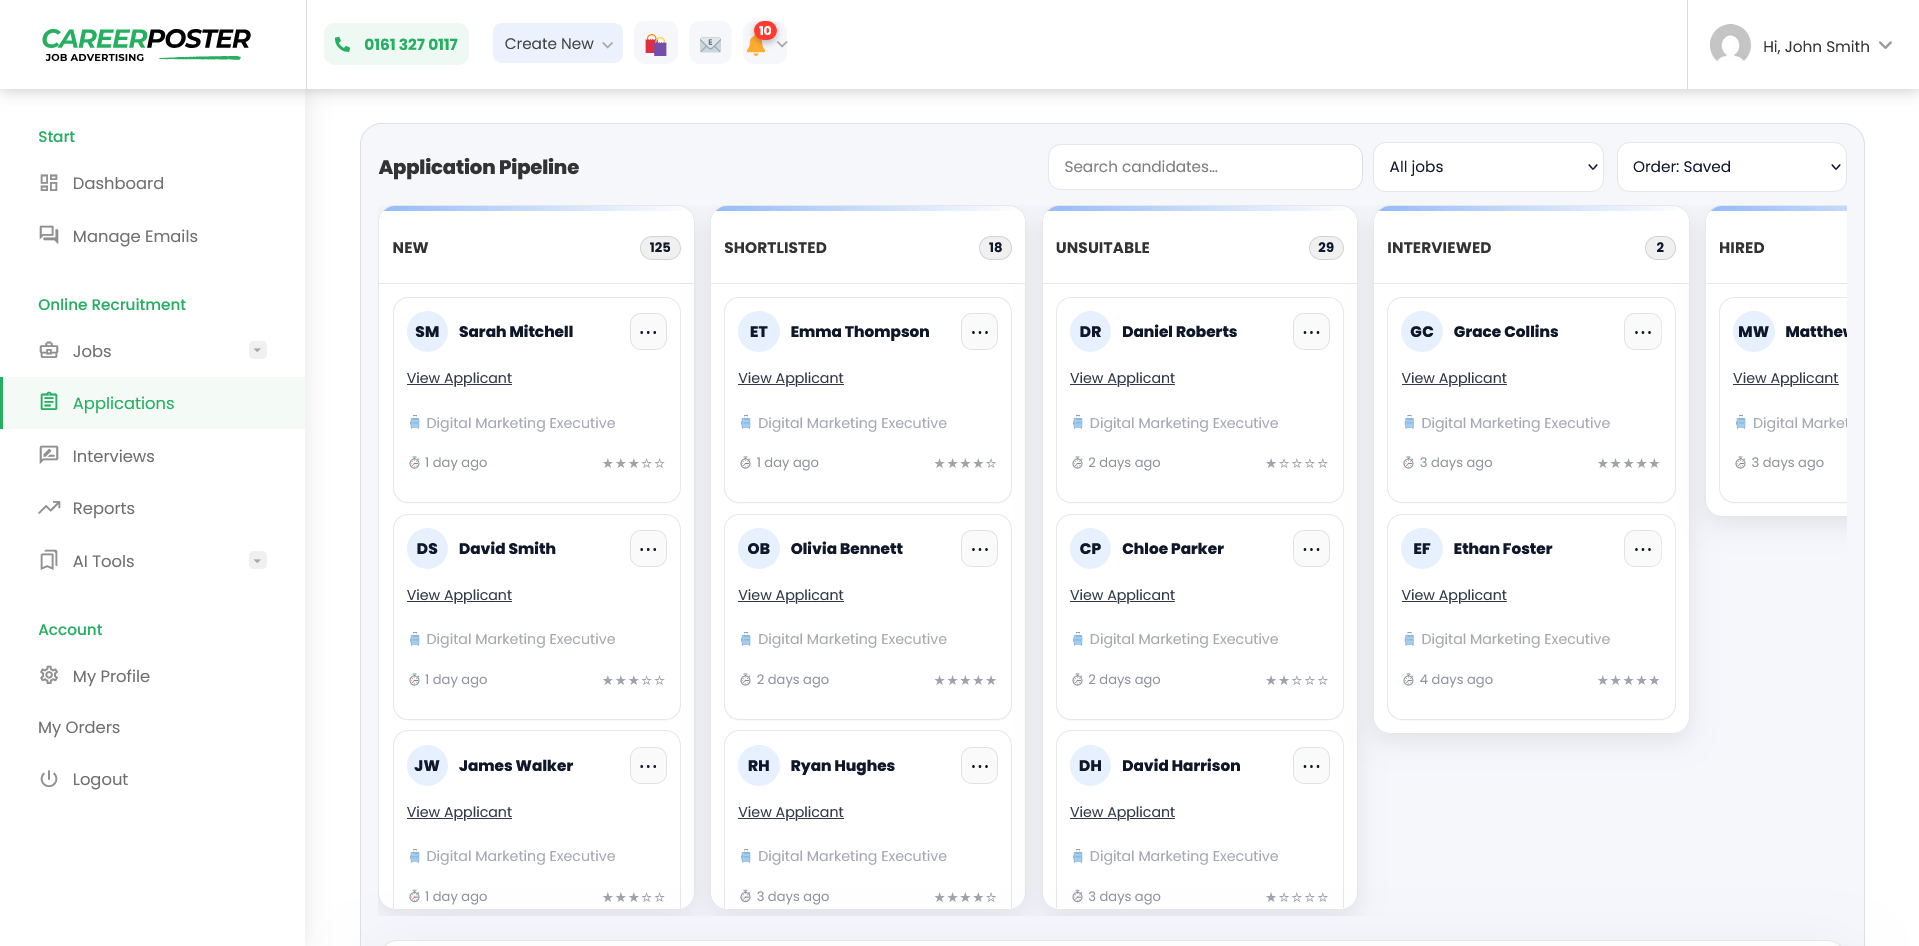
Task: Expand the AI Tools submenu arrow
Action: 258,561
